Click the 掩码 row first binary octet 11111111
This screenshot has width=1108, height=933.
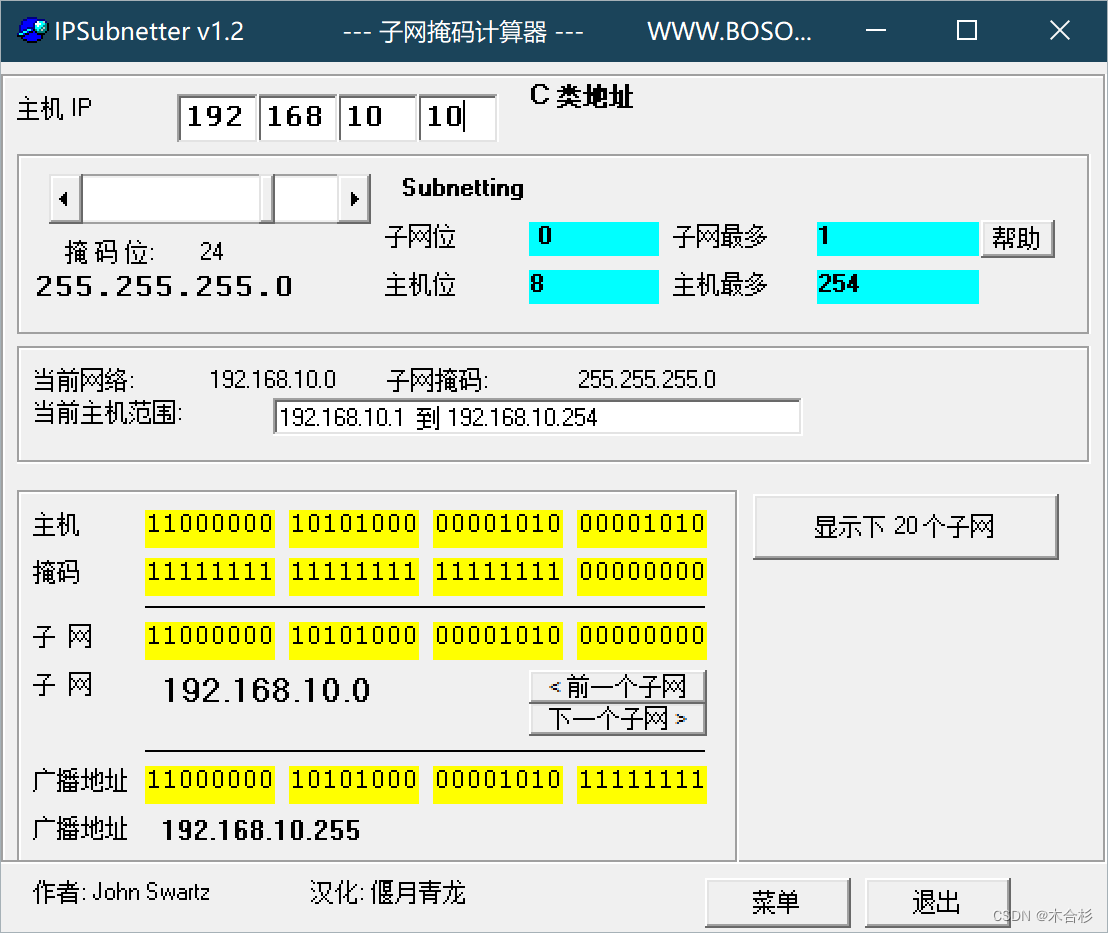coord(210,576)
